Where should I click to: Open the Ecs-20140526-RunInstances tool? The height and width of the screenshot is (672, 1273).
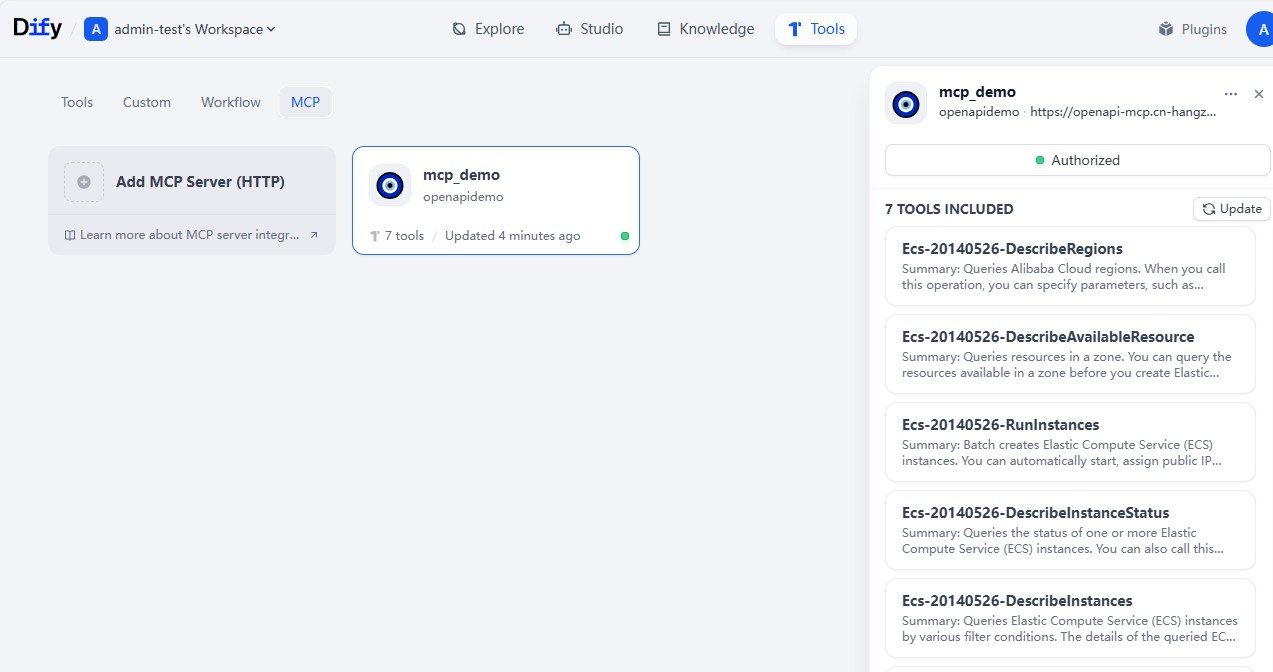[x=1070, y=442]
